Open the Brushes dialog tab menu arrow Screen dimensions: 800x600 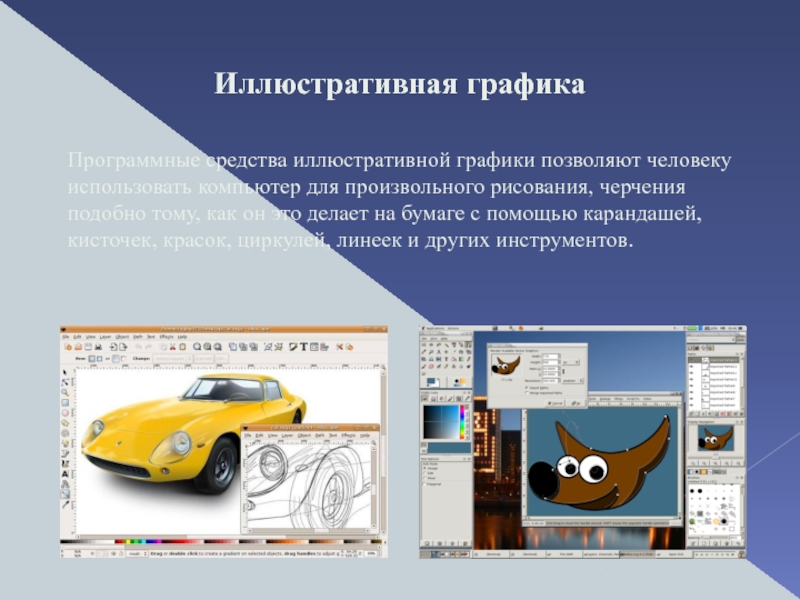[737, 478]
